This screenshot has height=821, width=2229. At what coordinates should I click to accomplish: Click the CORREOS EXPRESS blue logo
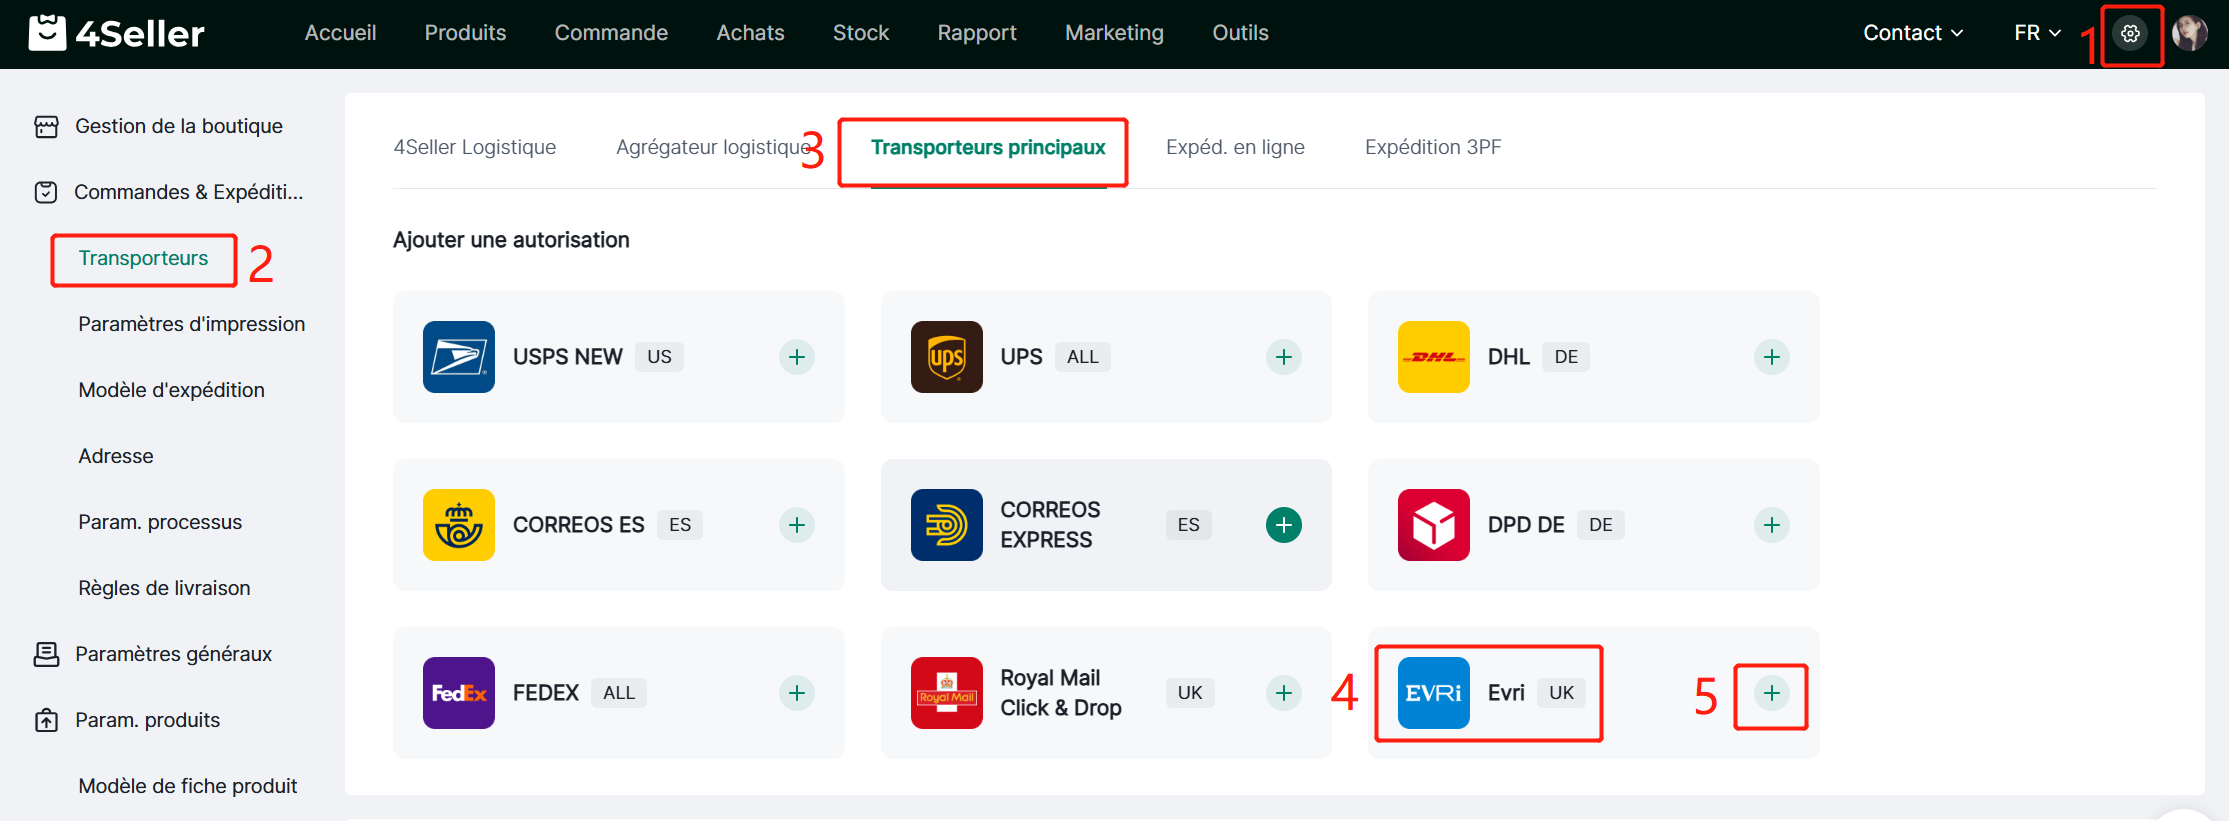coord(947,525)
